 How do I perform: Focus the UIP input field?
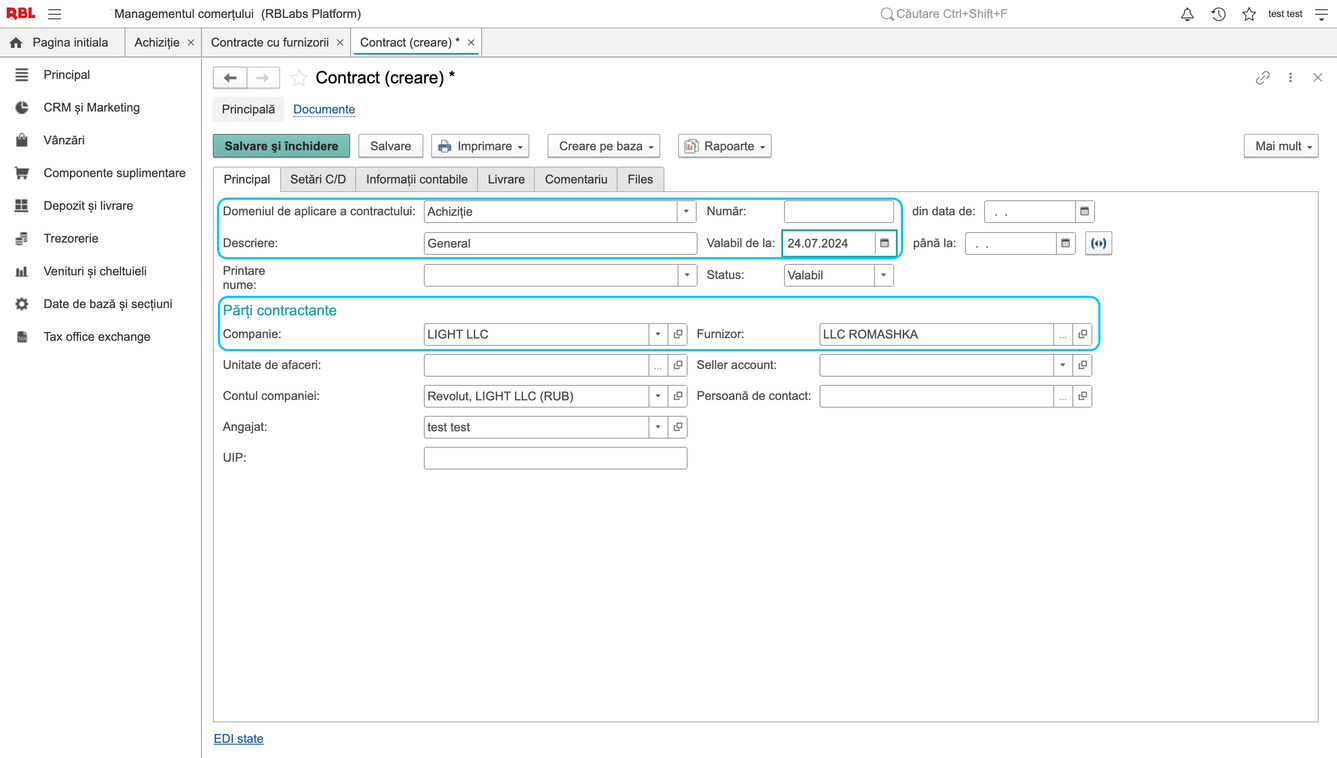555,458
